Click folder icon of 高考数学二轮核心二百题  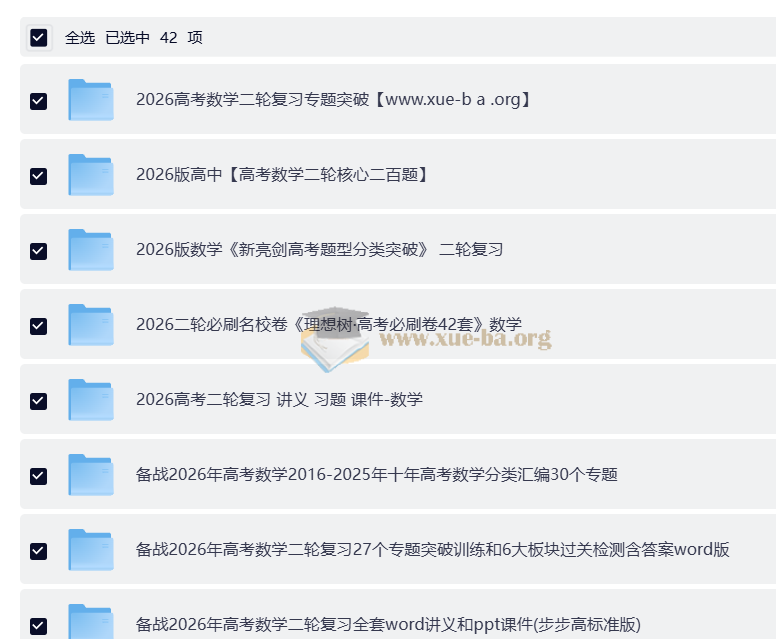90,175
